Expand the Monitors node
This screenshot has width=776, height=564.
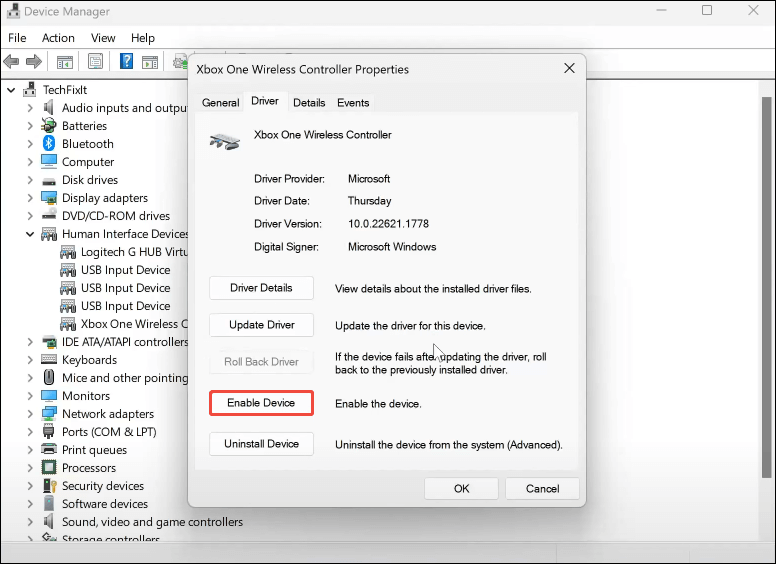30,396
